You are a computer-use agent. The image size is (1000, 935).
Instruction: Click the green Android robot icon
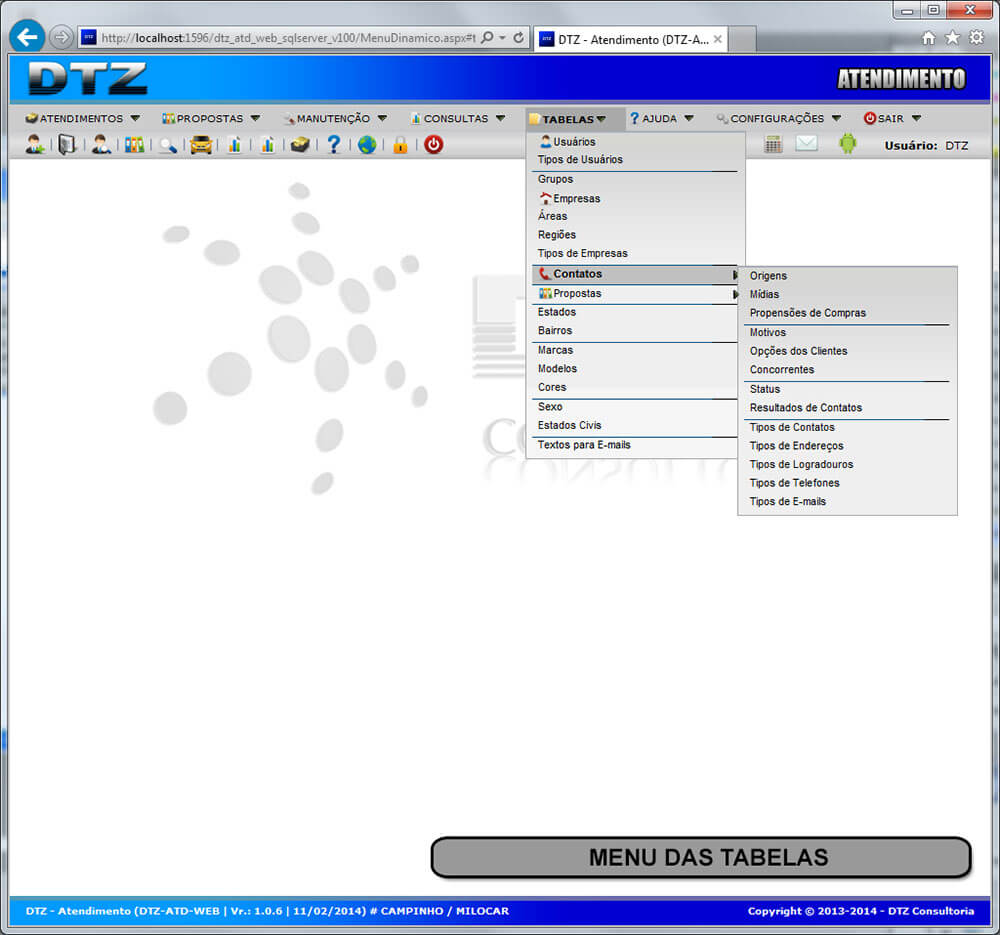pos(848,144)
